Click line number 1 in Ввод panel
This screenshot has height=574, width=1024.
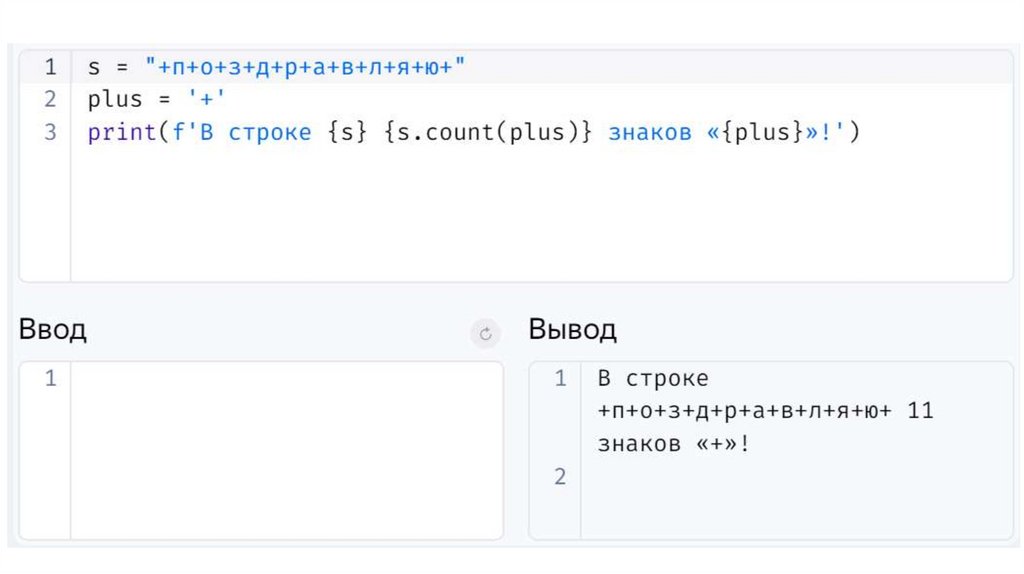click(x=50, y=378)
